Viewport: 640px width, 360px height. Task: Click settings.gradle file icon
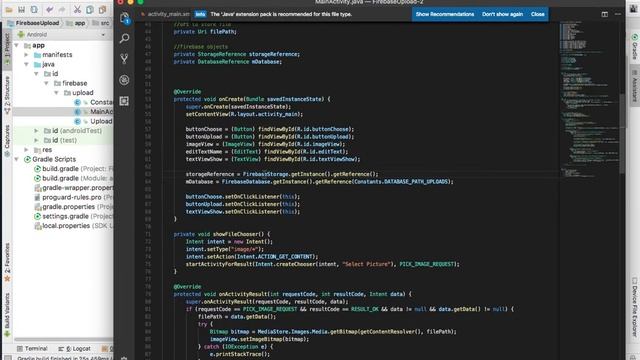pyautogui.click(x=38, y=216)
